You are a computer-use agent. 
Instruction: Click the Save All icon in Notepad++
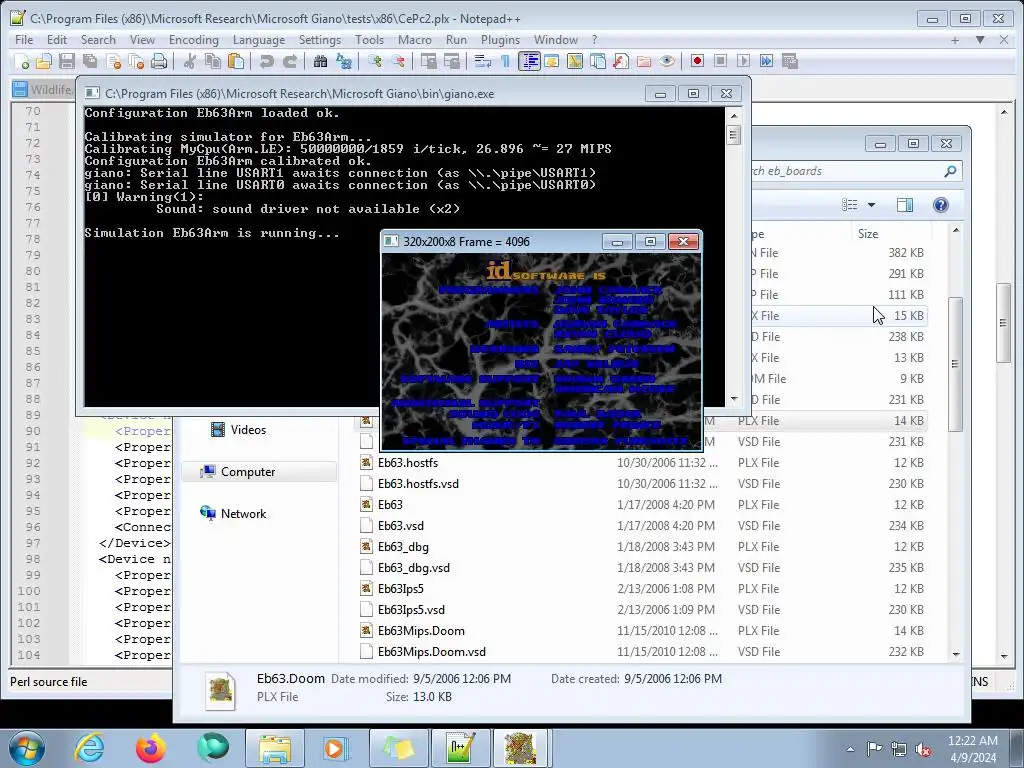click(90, 61)
